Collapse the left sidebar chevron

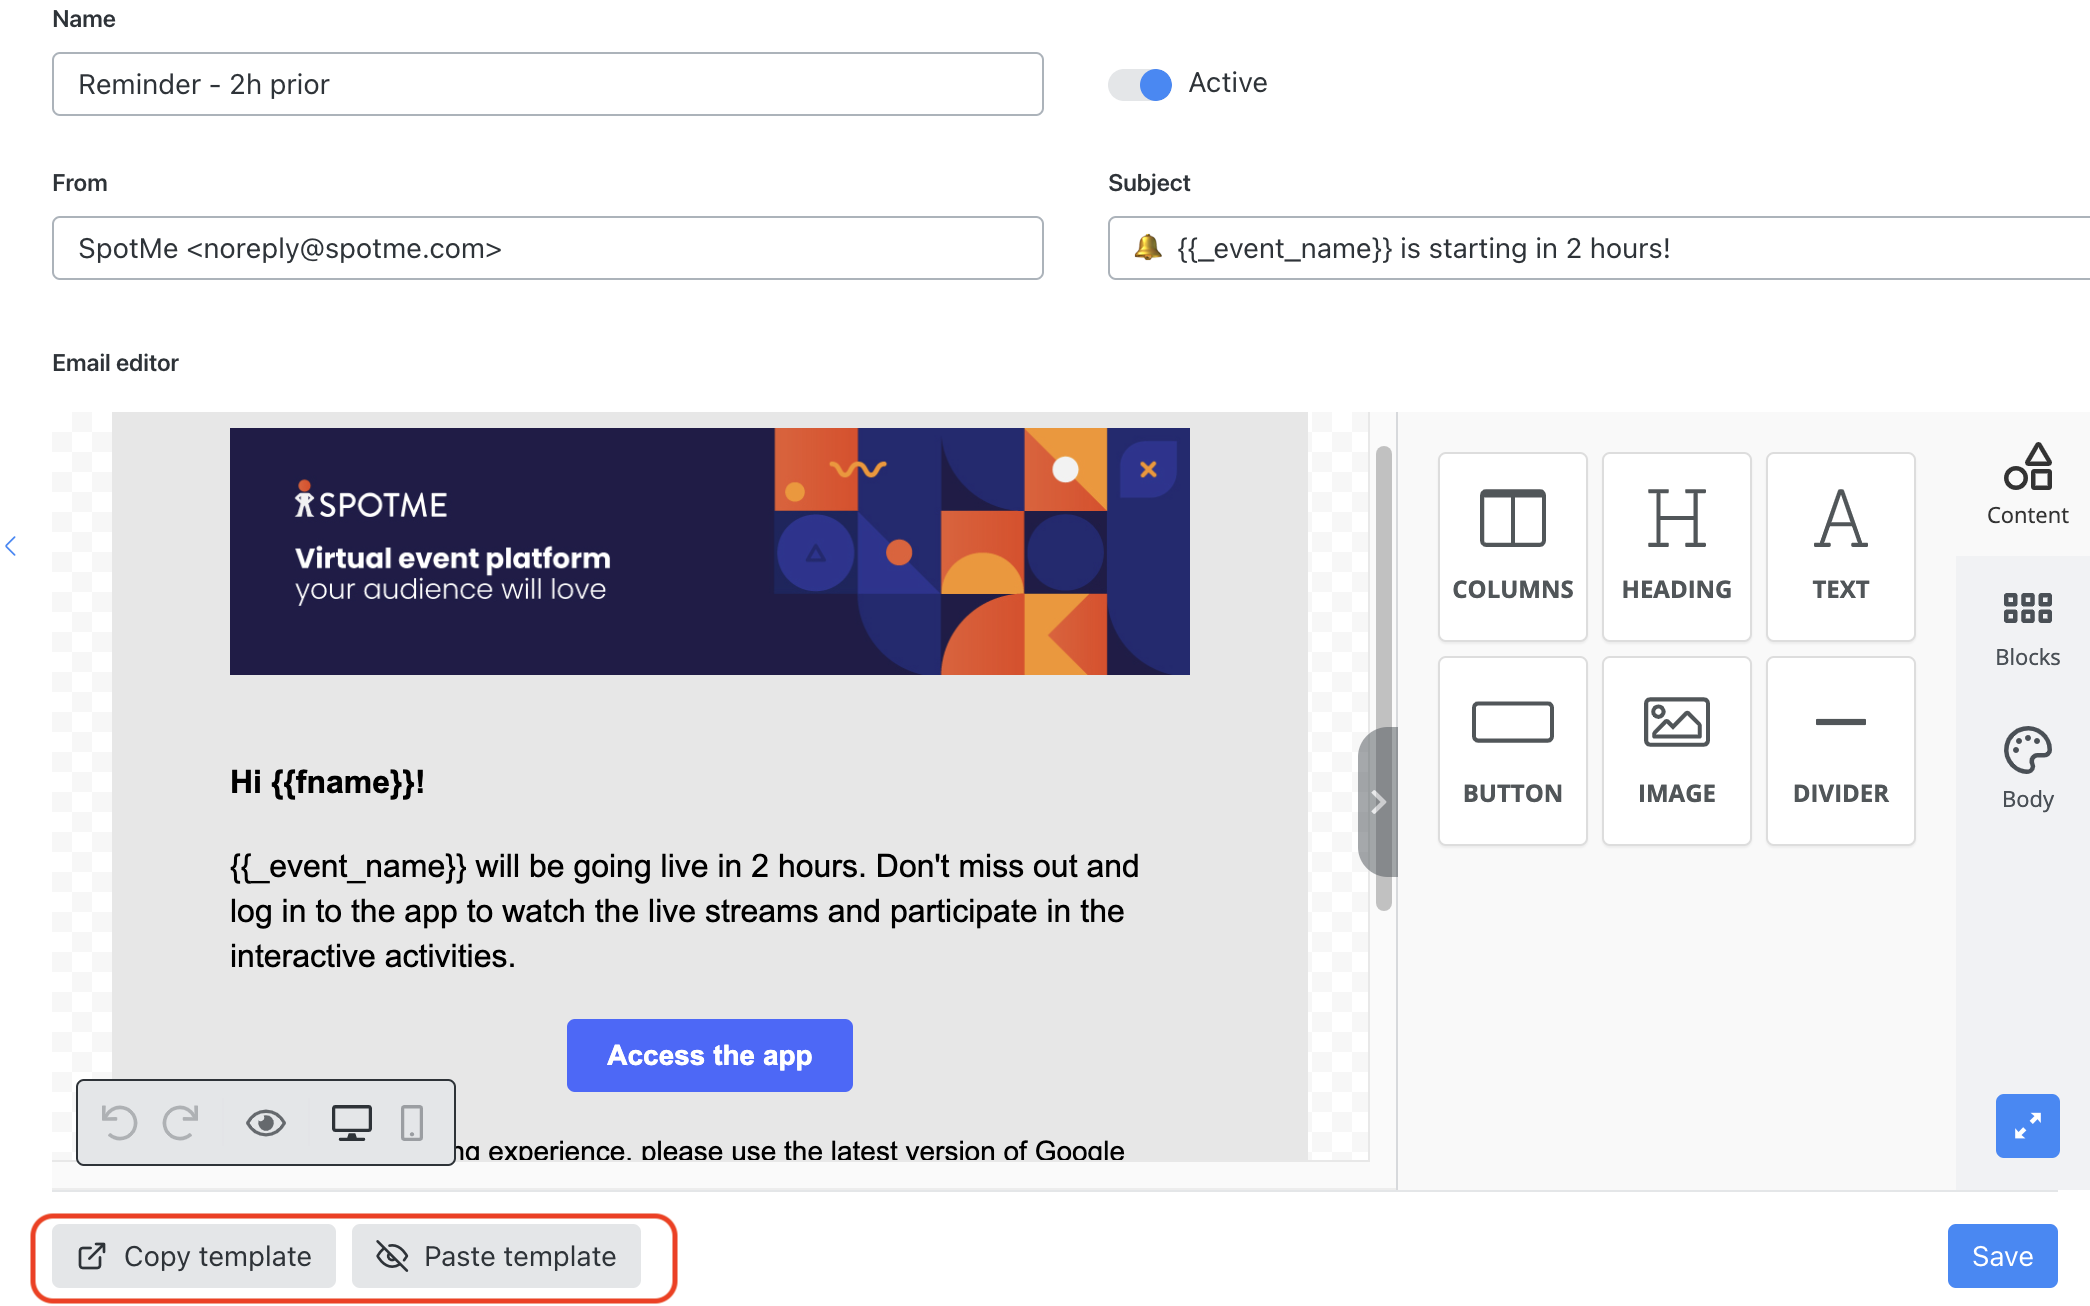pos(11,545)
